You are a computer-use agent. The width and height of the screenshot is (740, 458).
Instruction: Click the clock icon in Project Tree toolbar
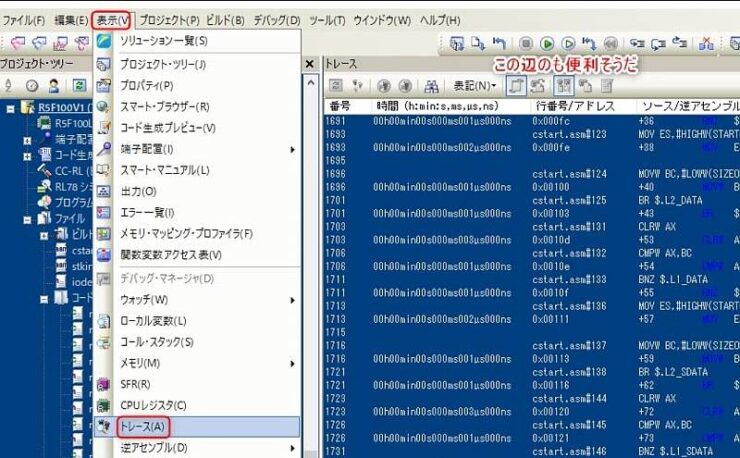click(31, 86)
